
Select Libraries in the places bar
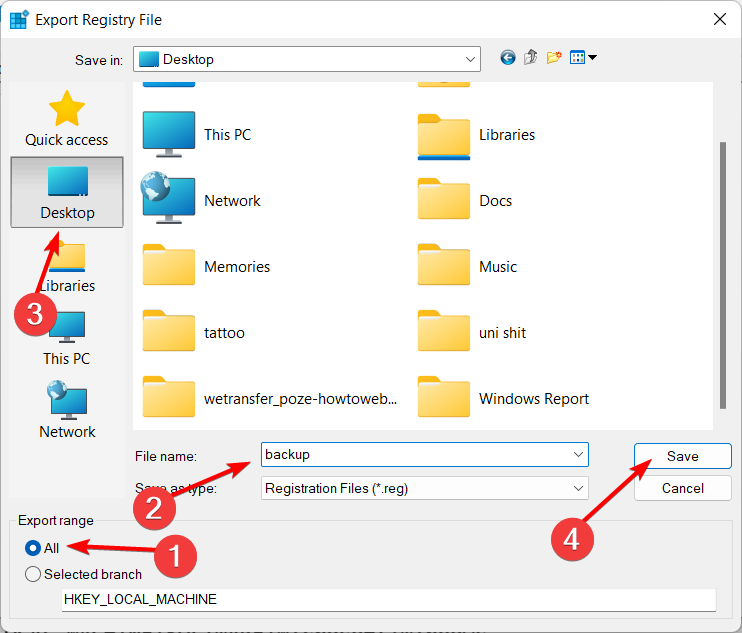(67, 266)
